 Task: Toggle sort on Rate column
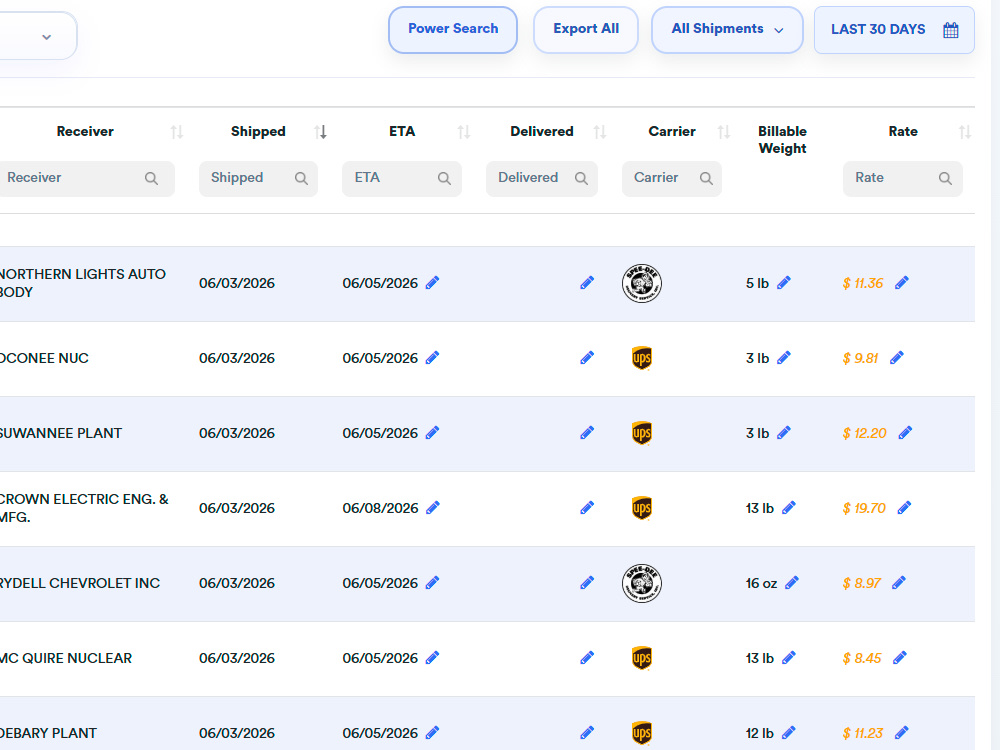(x=965, y=132)
